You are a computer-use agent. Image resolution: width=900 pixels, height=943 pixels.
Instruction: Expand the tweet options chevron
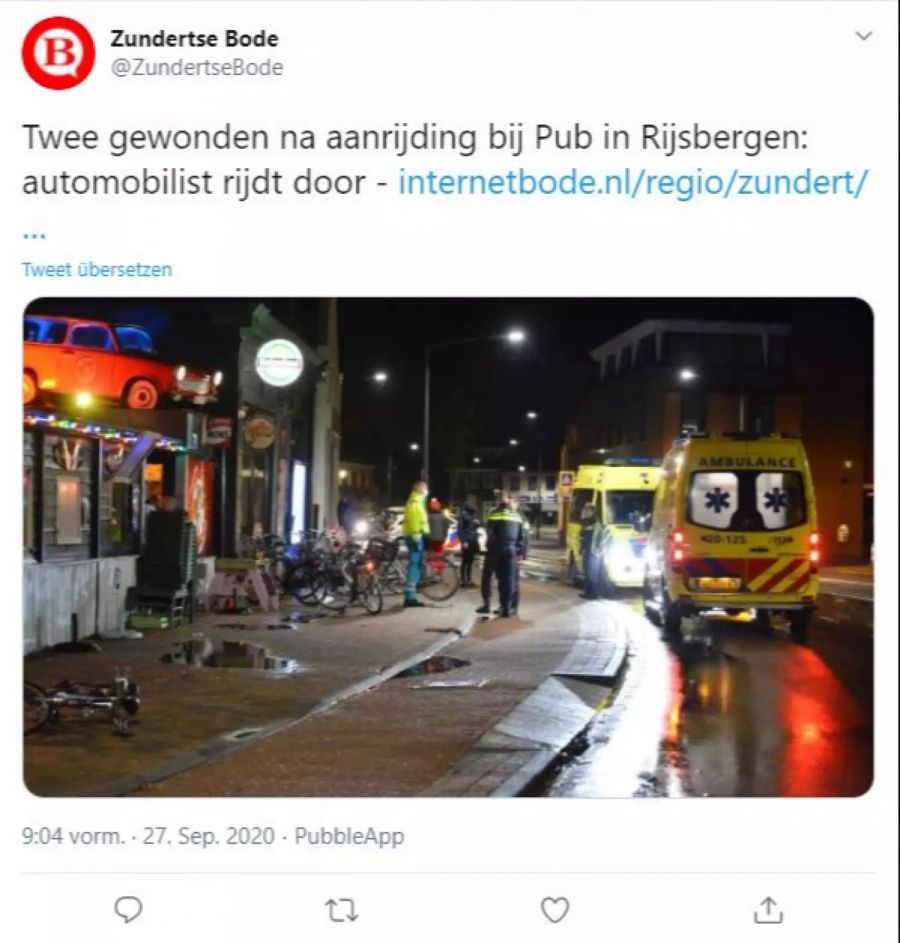point(863,36)
